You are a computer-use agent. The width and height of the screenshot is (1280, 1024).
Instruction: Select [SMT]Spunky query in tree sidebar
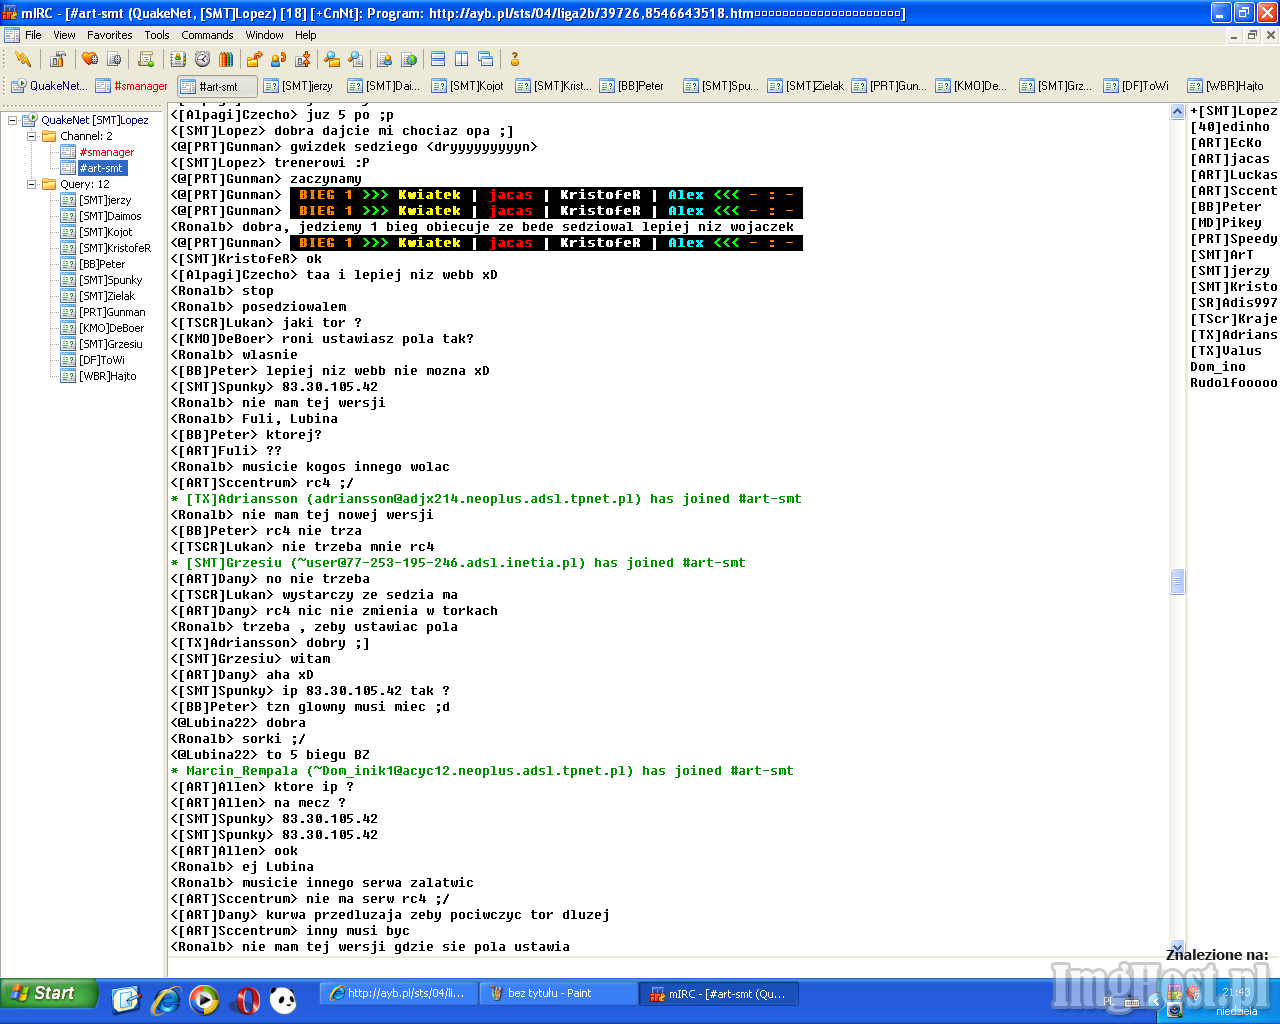point(110,280)
